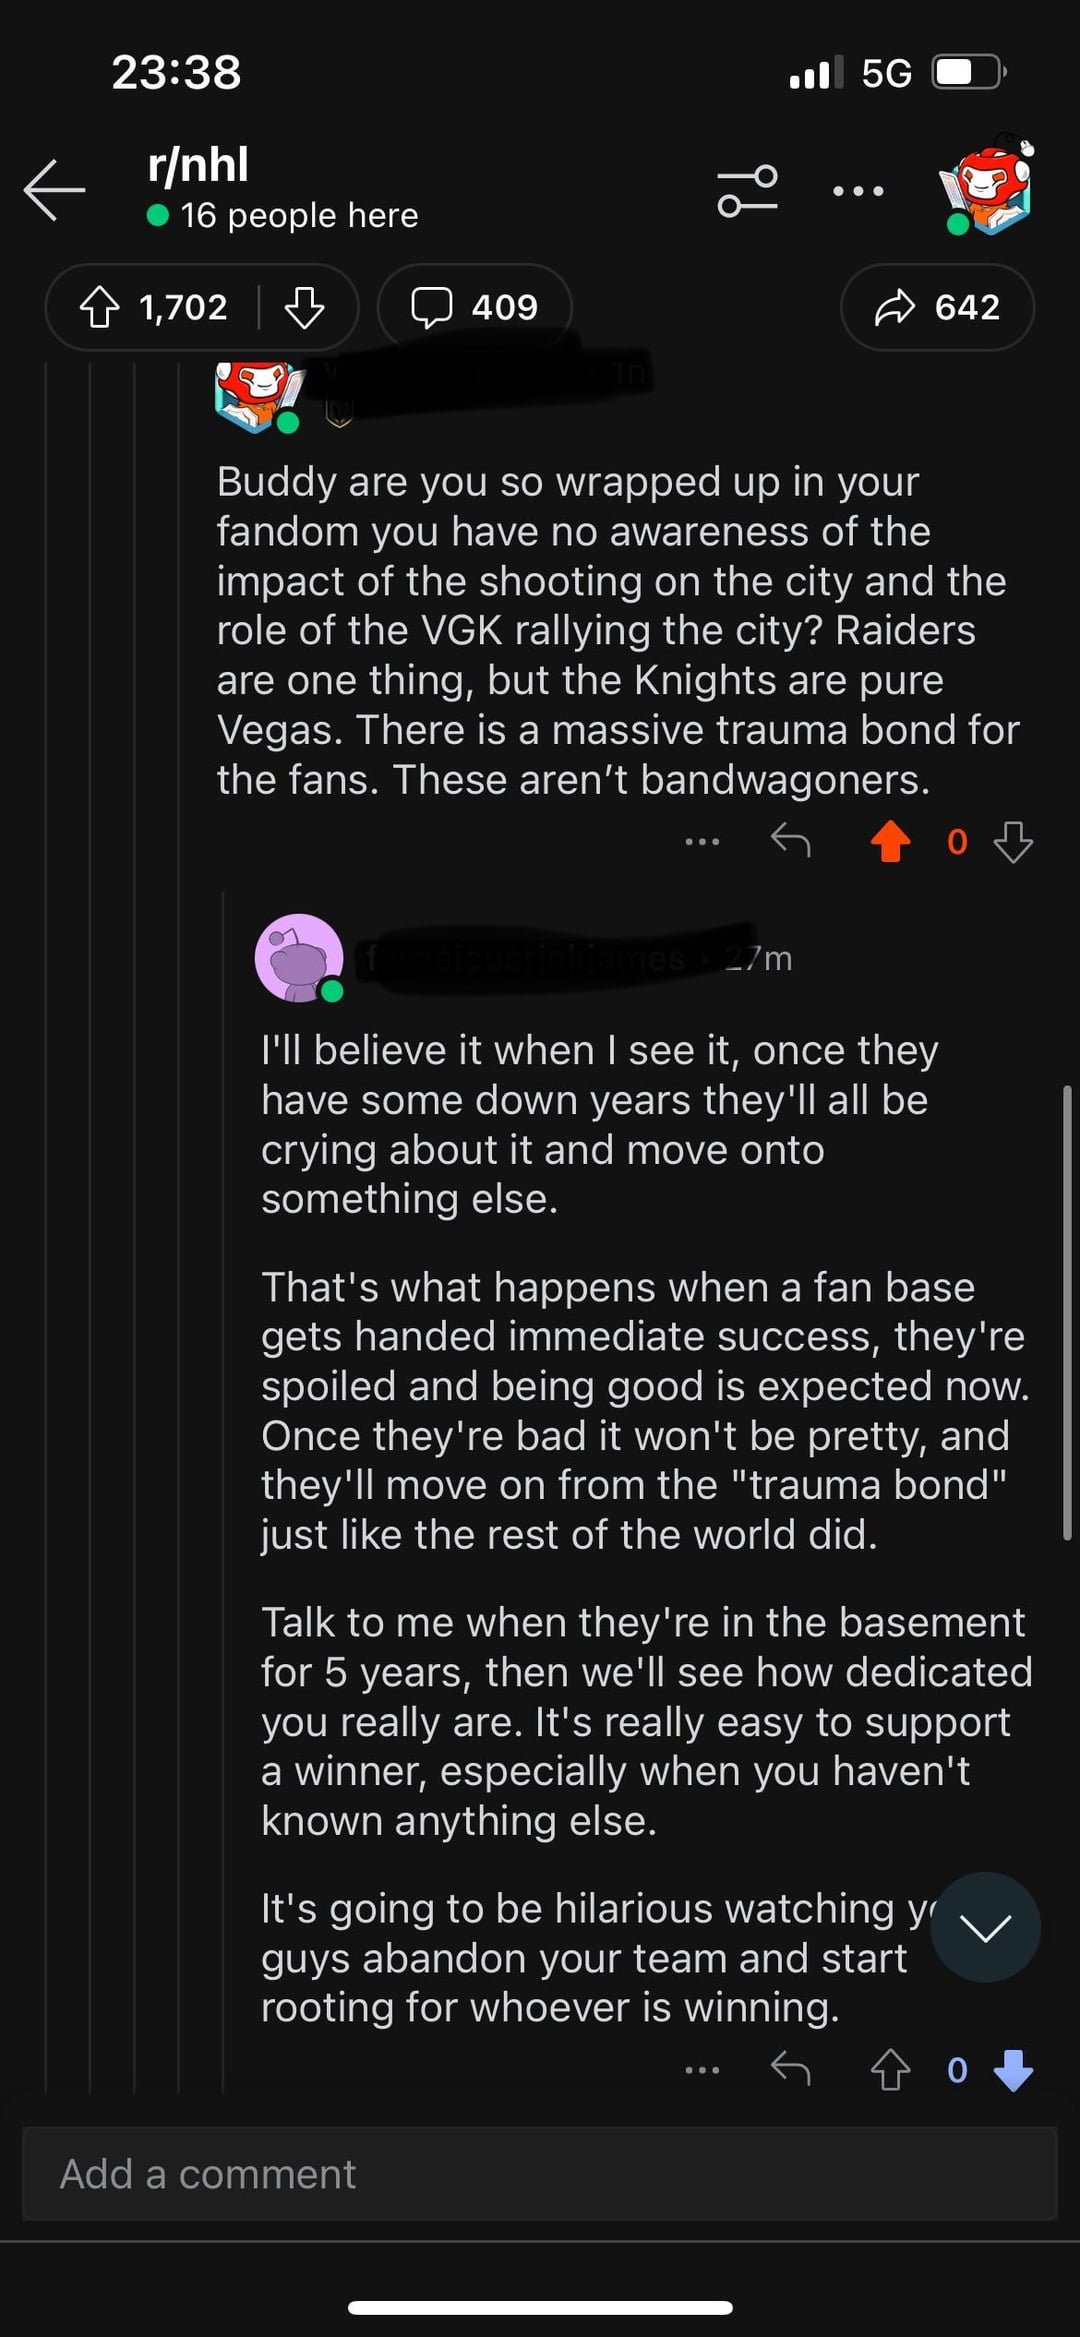Tap the Add a comment field
This screenshot has width=1080, height=2337.
(x=540, y=2173)
